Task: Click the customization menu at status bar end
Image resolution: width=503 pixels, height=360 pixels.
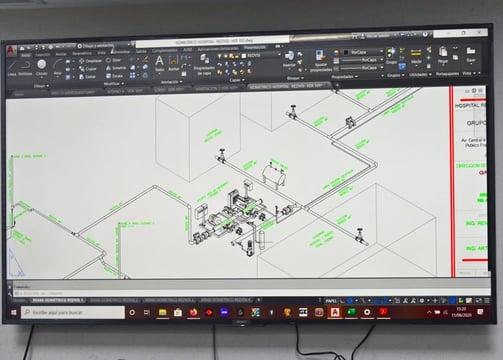Action: click(x=487, y=300)
